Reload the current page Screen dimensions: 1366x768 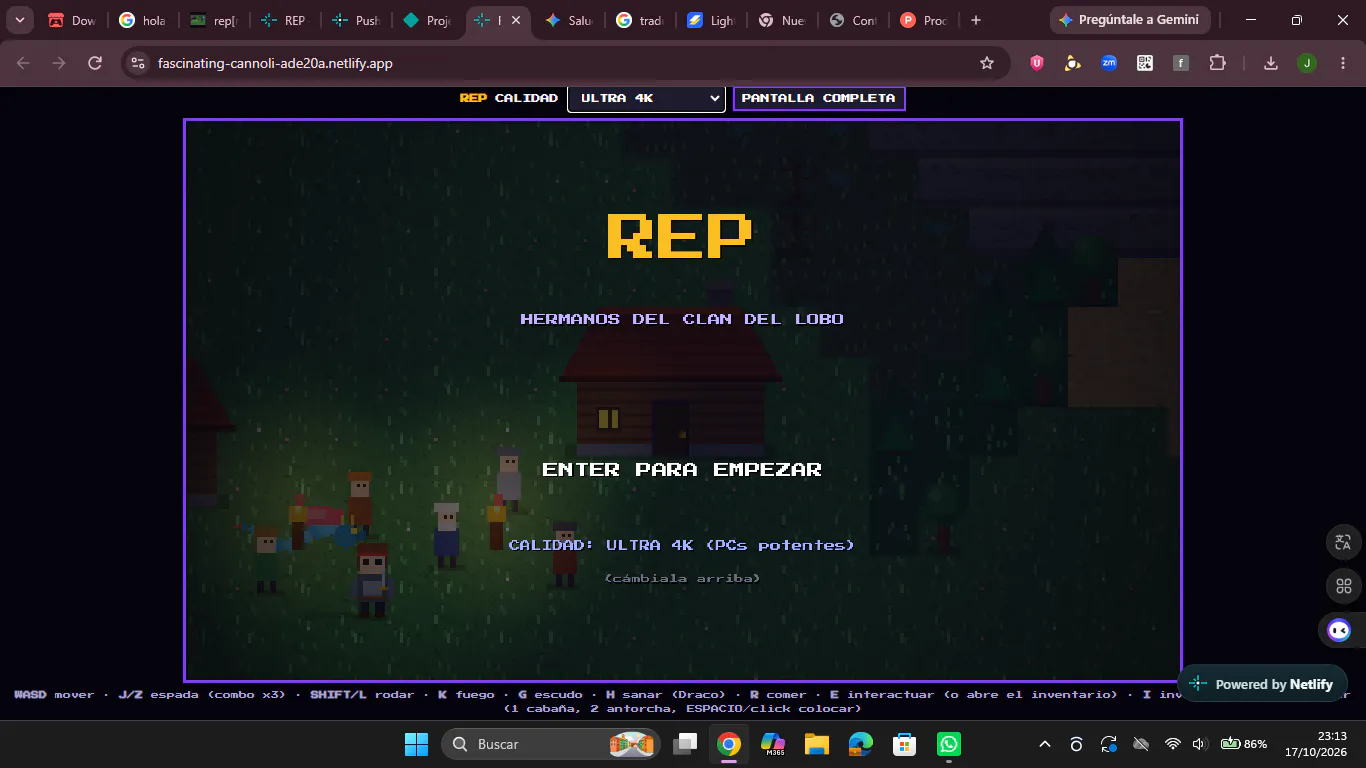(x=95, y=63)
